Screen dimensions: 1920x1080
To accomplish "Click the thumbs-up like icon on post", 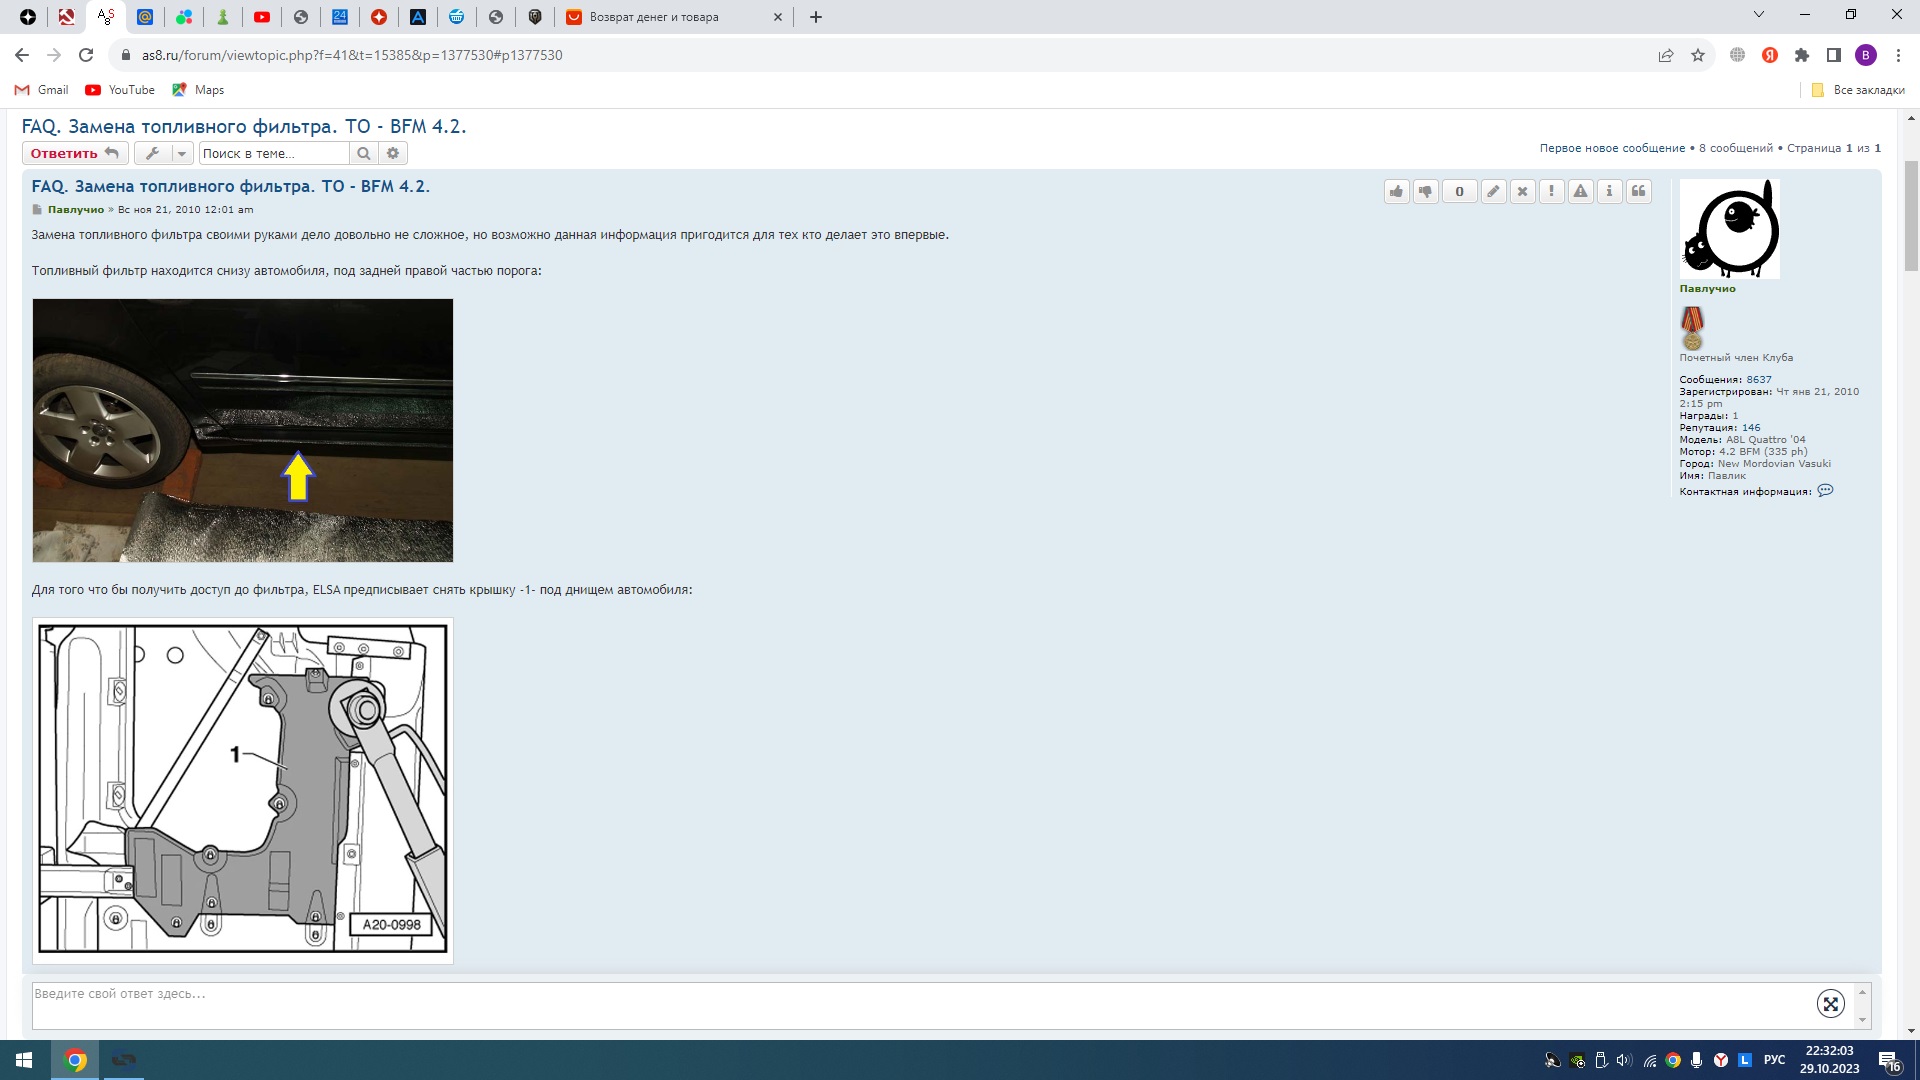I will coord(1396,192).
